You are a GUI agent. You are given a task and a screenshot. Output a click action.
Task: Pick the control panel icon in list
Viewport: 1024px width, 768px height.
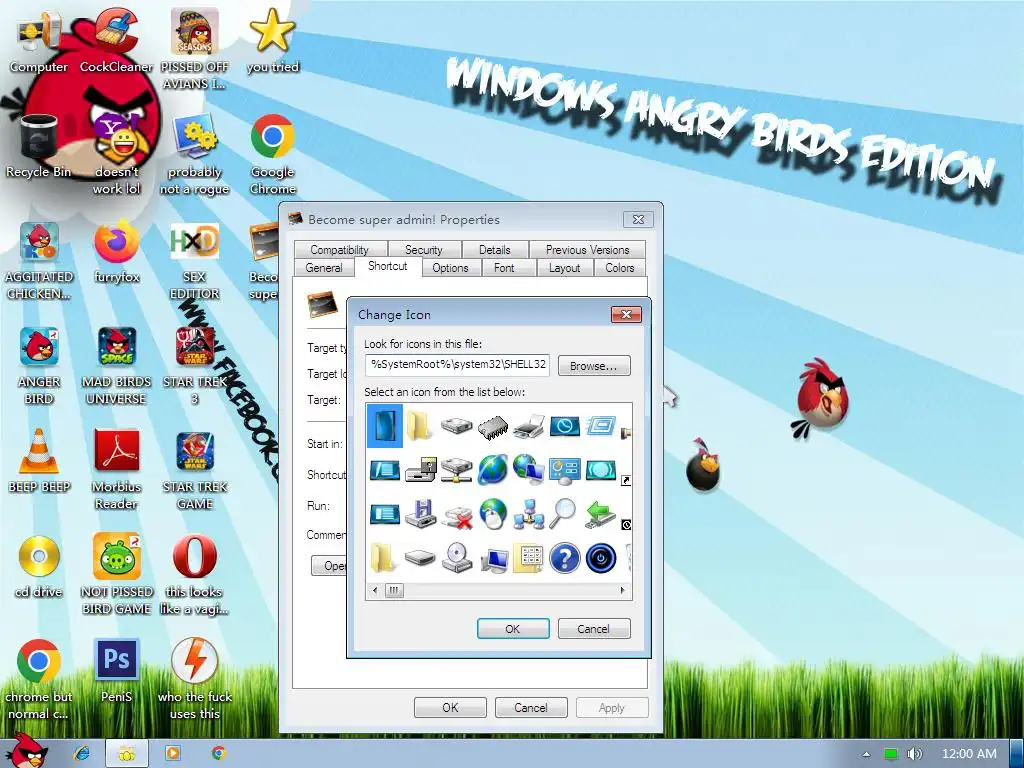pos(565,470)
